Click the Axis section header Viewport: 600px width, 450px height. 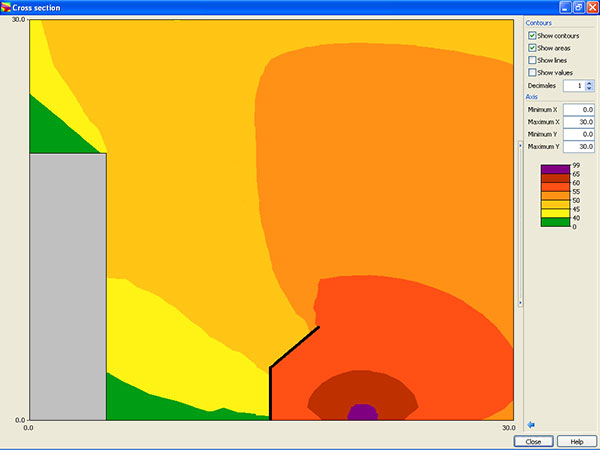point(532,97)
